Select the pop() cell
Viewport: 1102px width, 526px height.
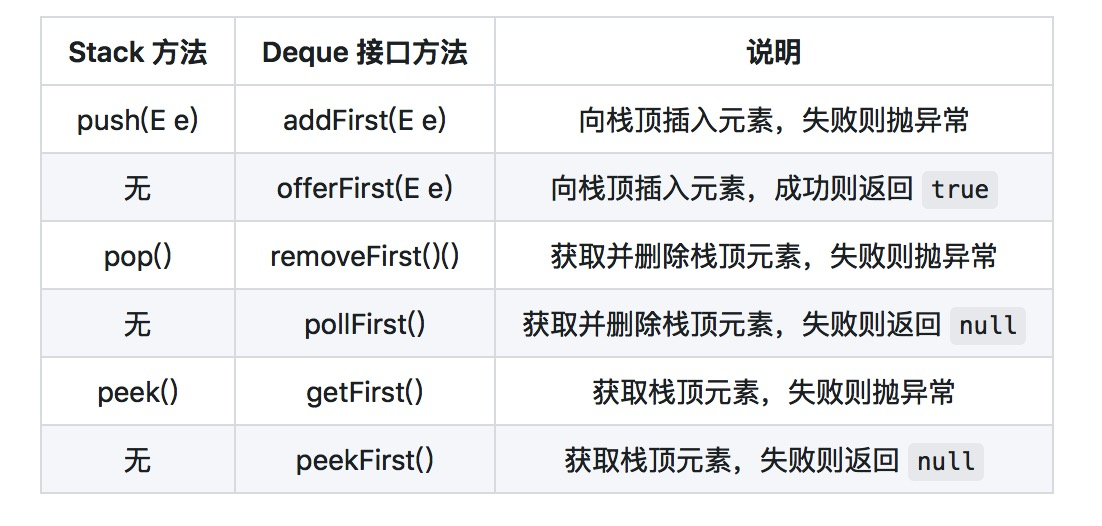[137, 256]
